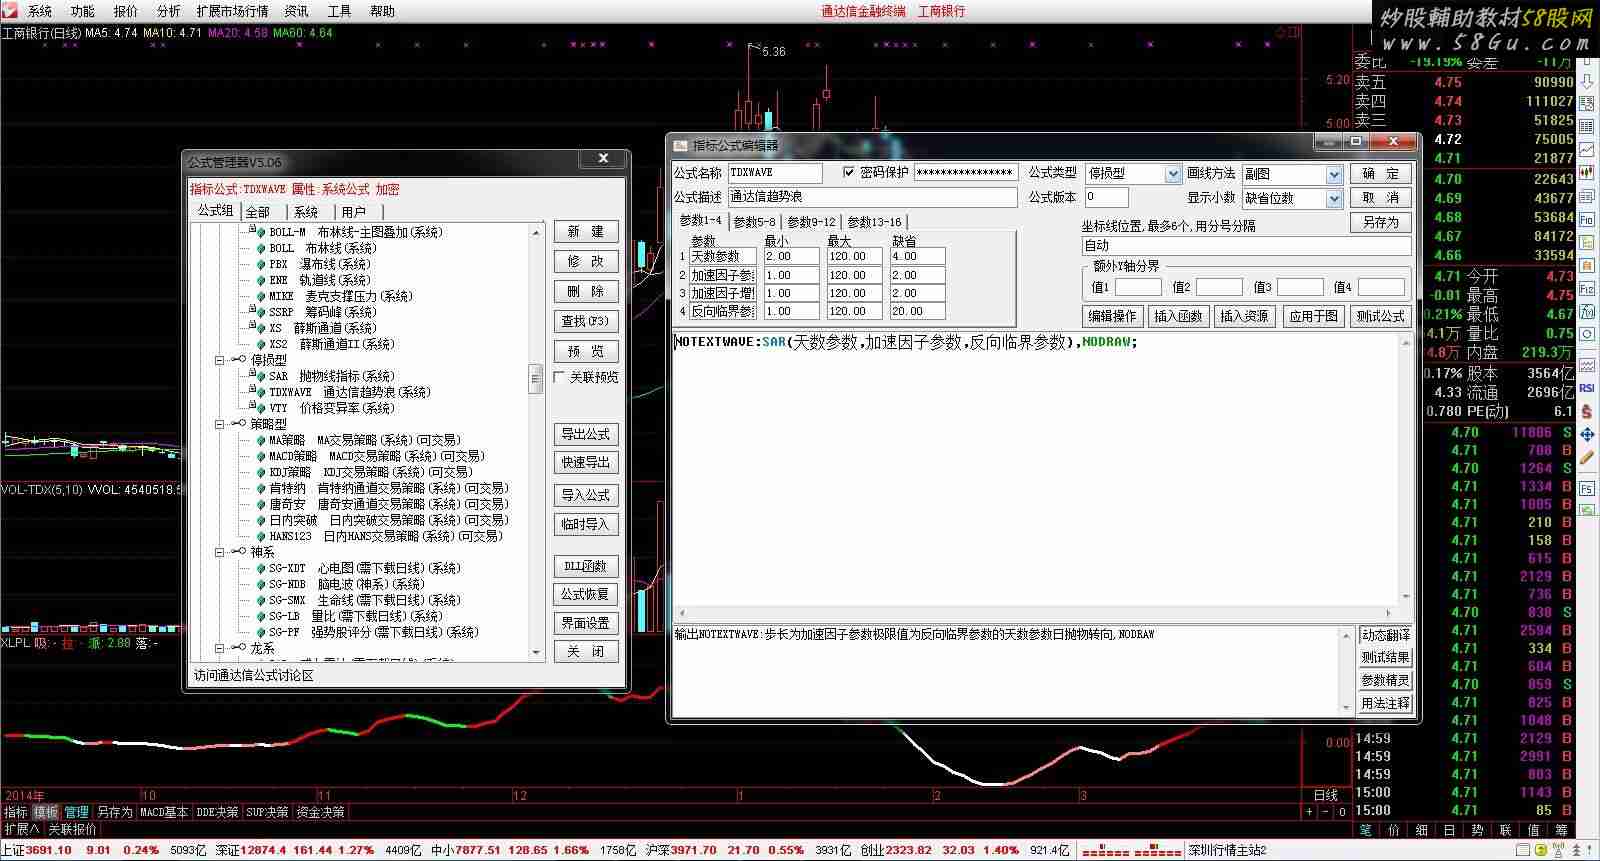Click the 动态翻译 button
The height and width of the screenshot is (861, 1600).
1386,635
